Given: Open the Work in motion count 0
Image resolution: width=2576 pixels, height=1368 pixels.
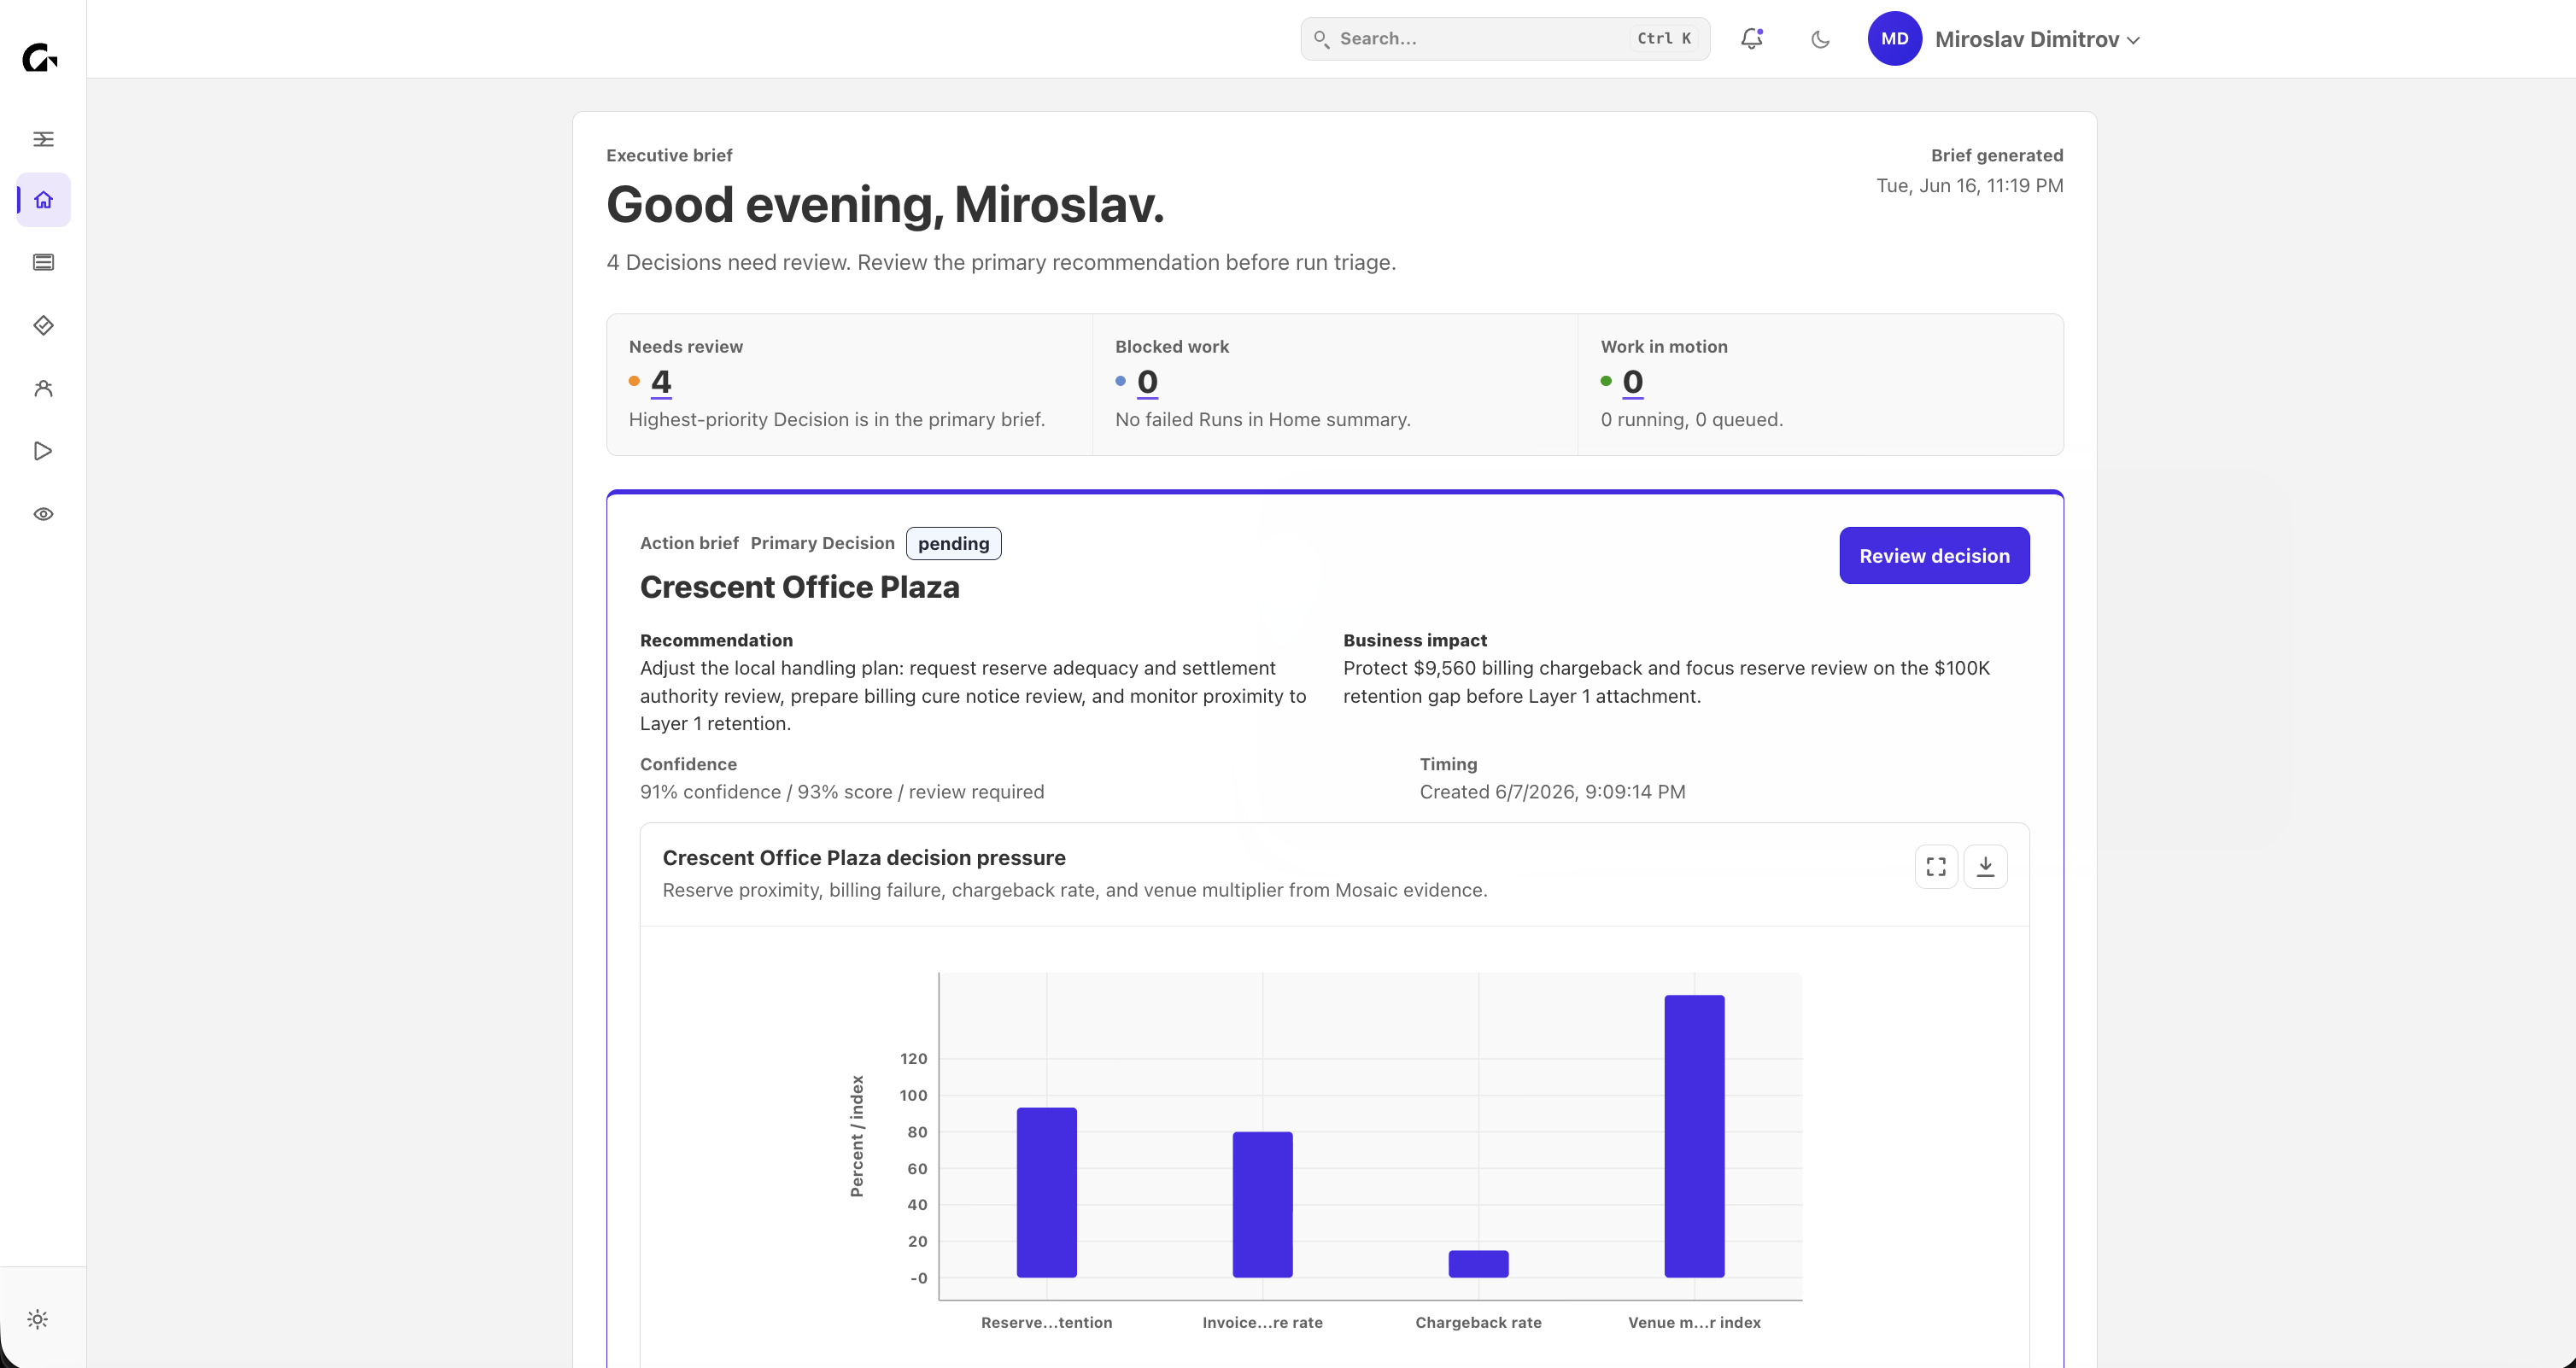Looking at the screenshot, I should click(1633, 382).
